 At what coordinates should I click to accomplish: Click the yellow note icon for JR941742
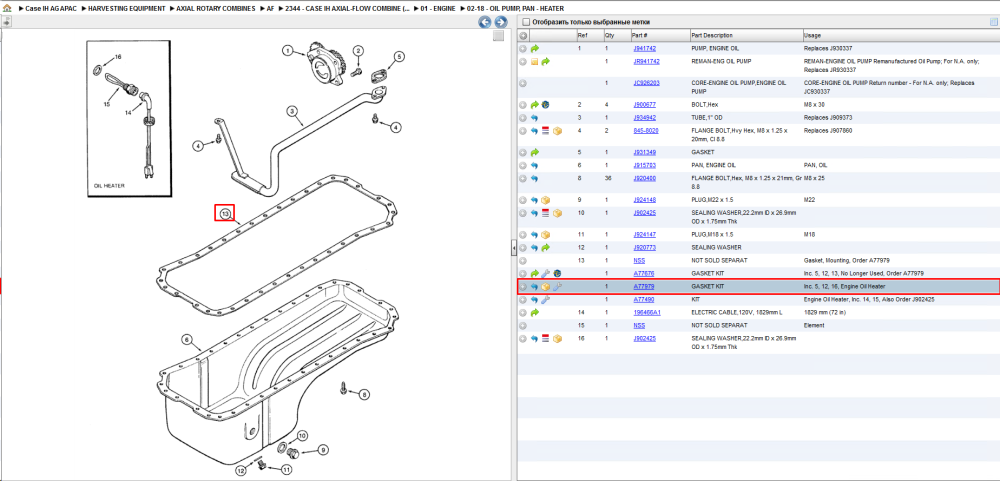pos(534,62)
